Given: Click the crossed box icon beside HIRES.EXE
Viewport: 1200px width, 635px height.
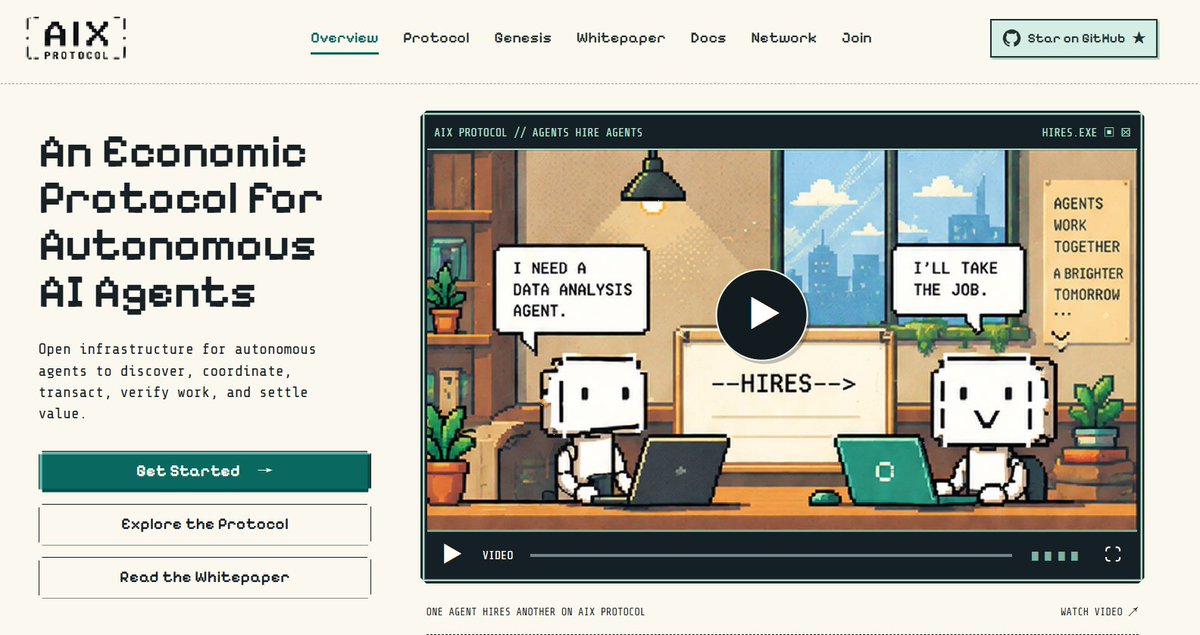Looking at the screenshot, I should pyautogui.click(x=1126, y=132).
